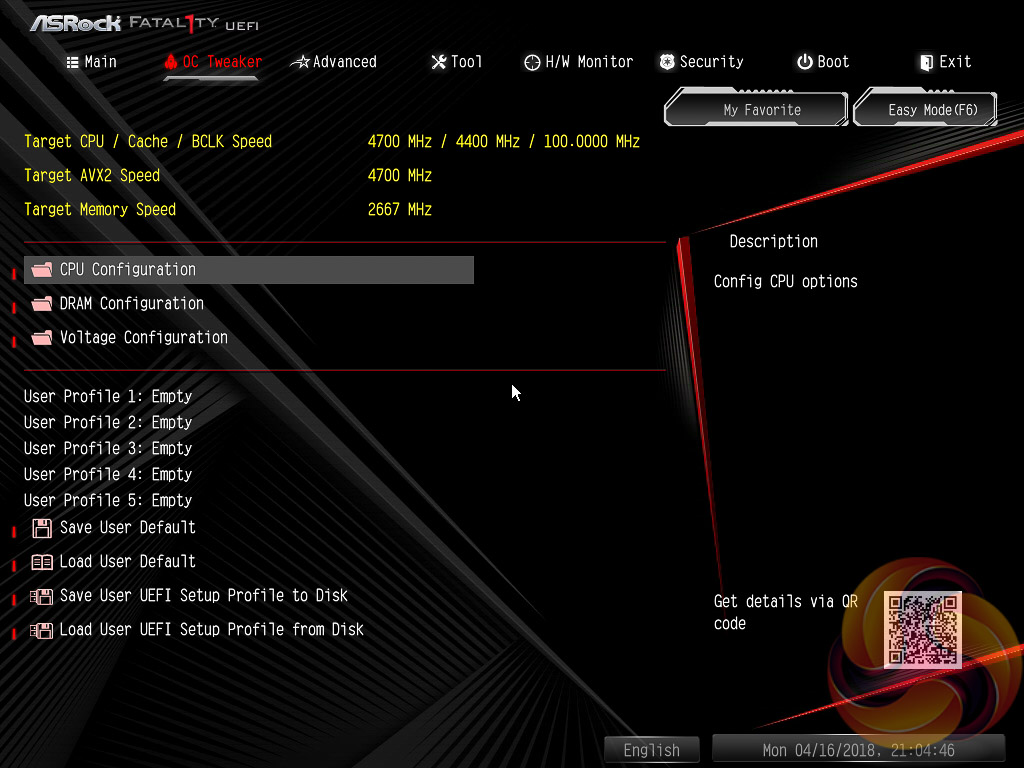
Task: Open the Security tab
Action: tap(701, 62)
